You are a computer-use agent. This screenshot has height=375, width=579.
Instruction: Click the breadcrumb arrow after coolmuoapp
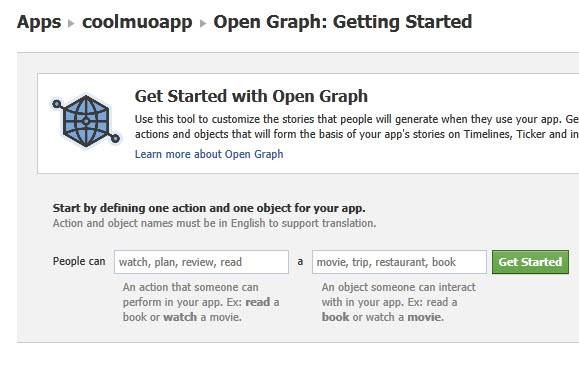pyautogui.click(x=203, y=23)
